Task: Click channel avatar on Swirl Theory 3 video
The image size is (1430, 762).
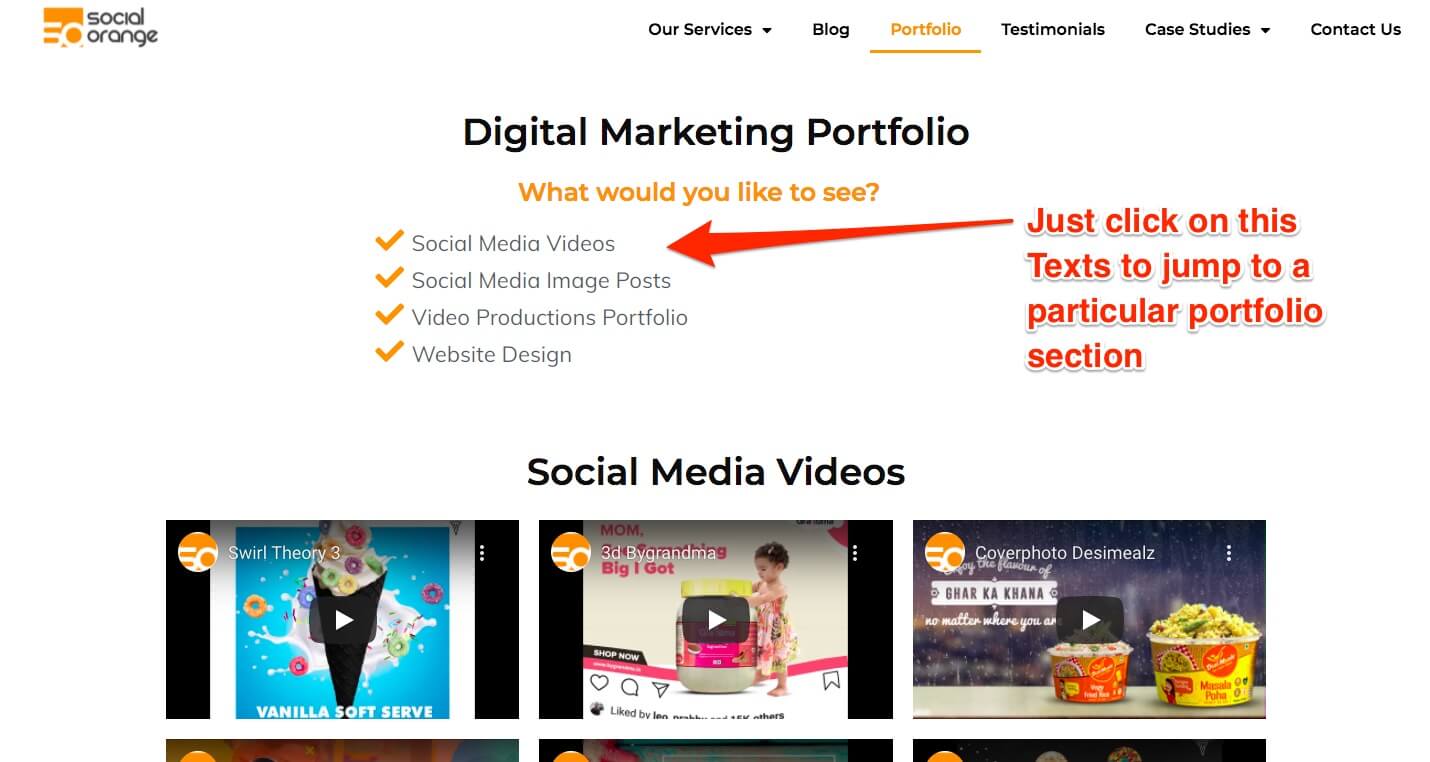Action: pos(198,553)
